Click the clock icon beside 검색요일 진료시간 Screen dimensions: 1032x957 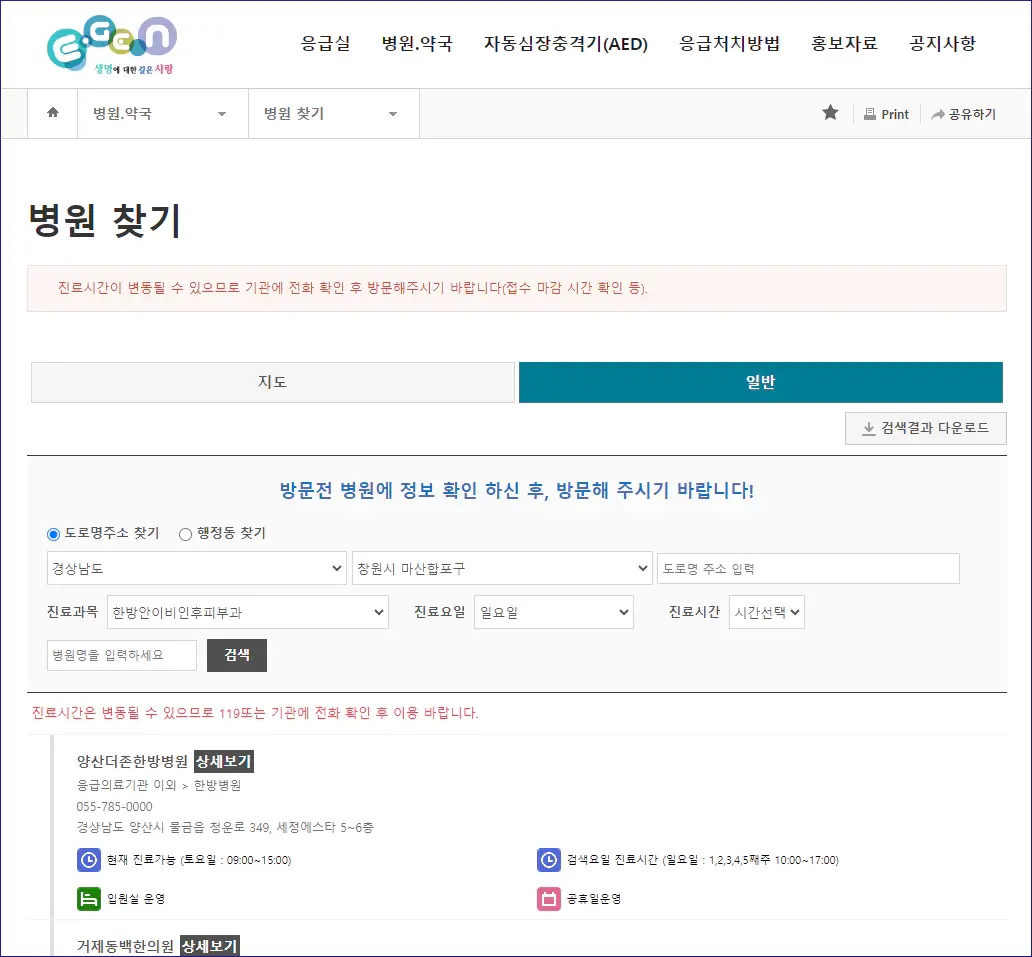pyautogui.click(x=551, y=860)
